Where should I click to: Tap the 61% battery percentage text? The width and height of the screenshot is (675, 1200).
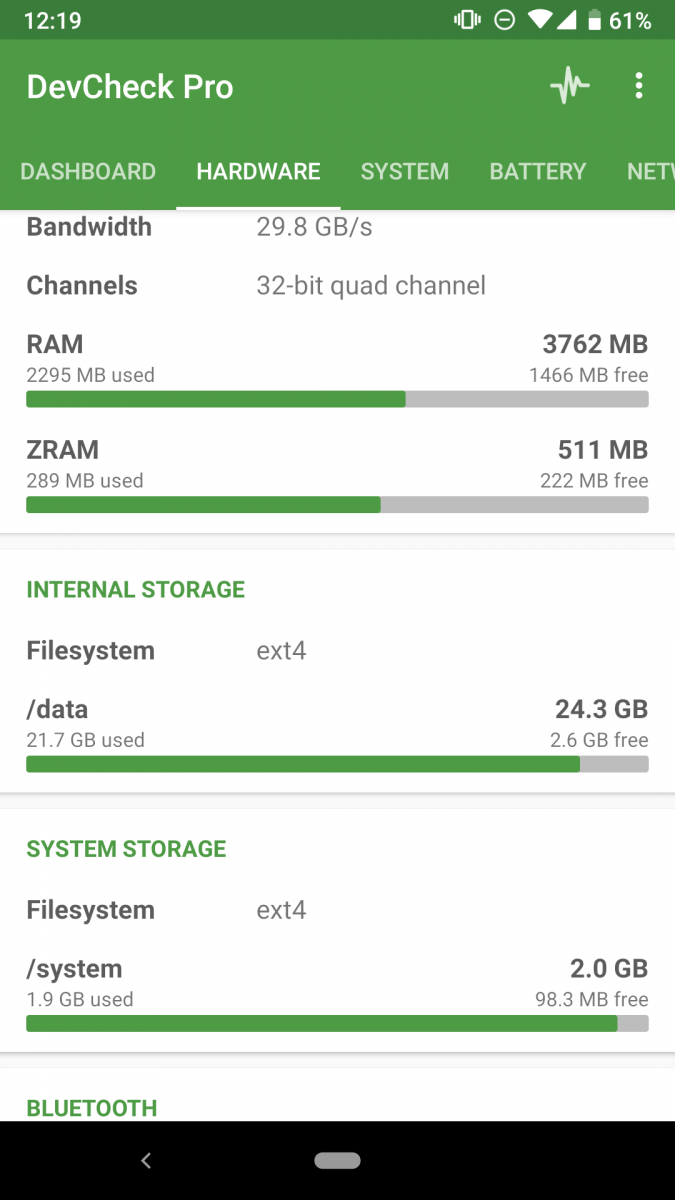(x=630, y=19)
